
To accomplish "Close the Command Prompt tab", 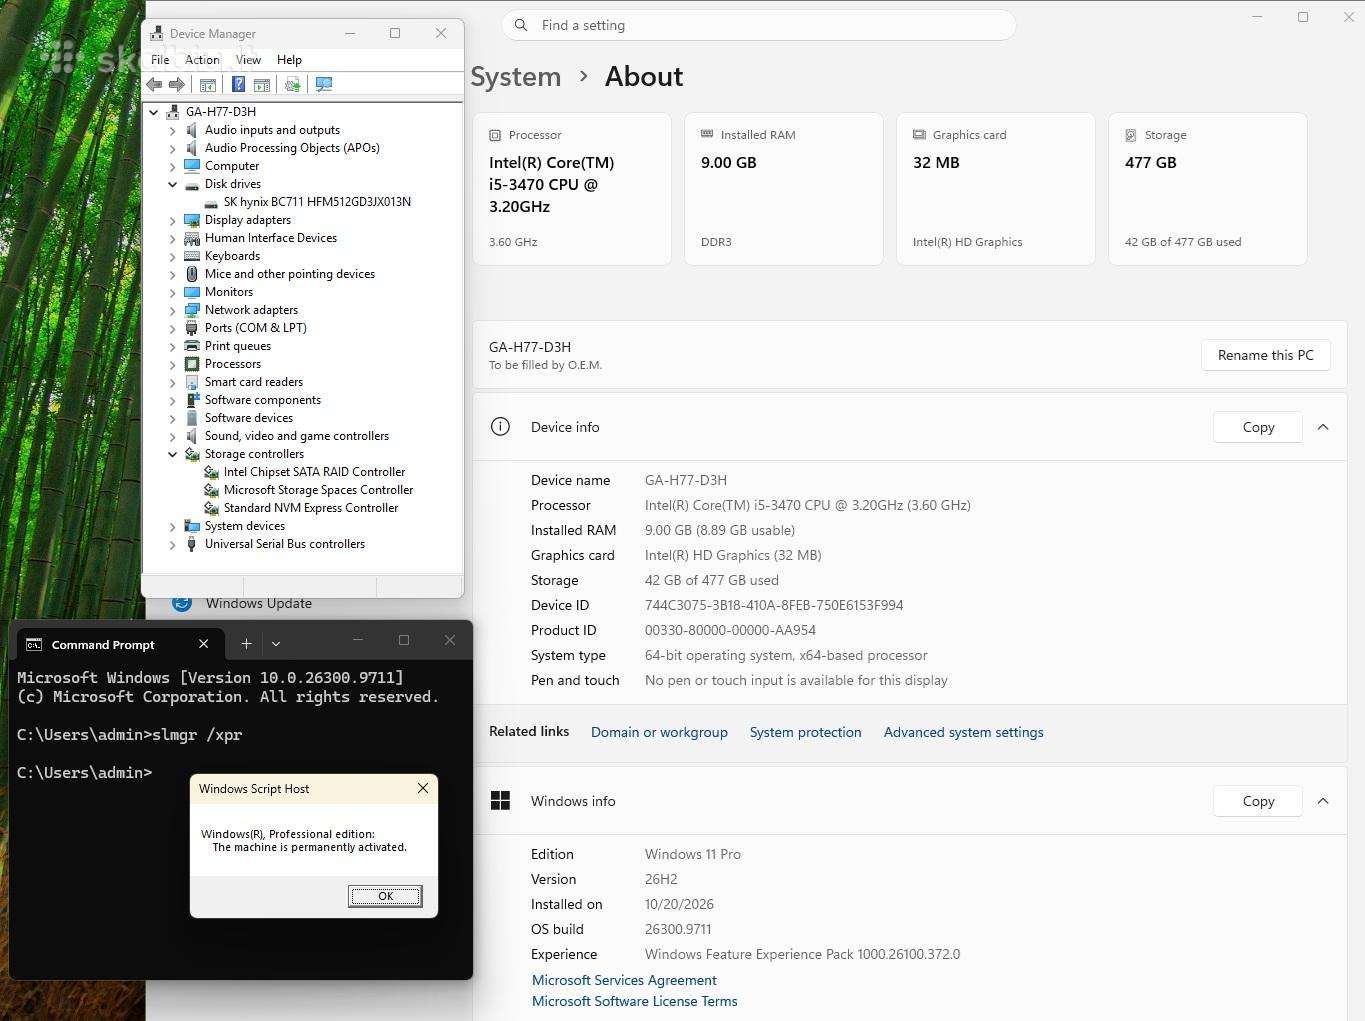I will click(203, 644).
